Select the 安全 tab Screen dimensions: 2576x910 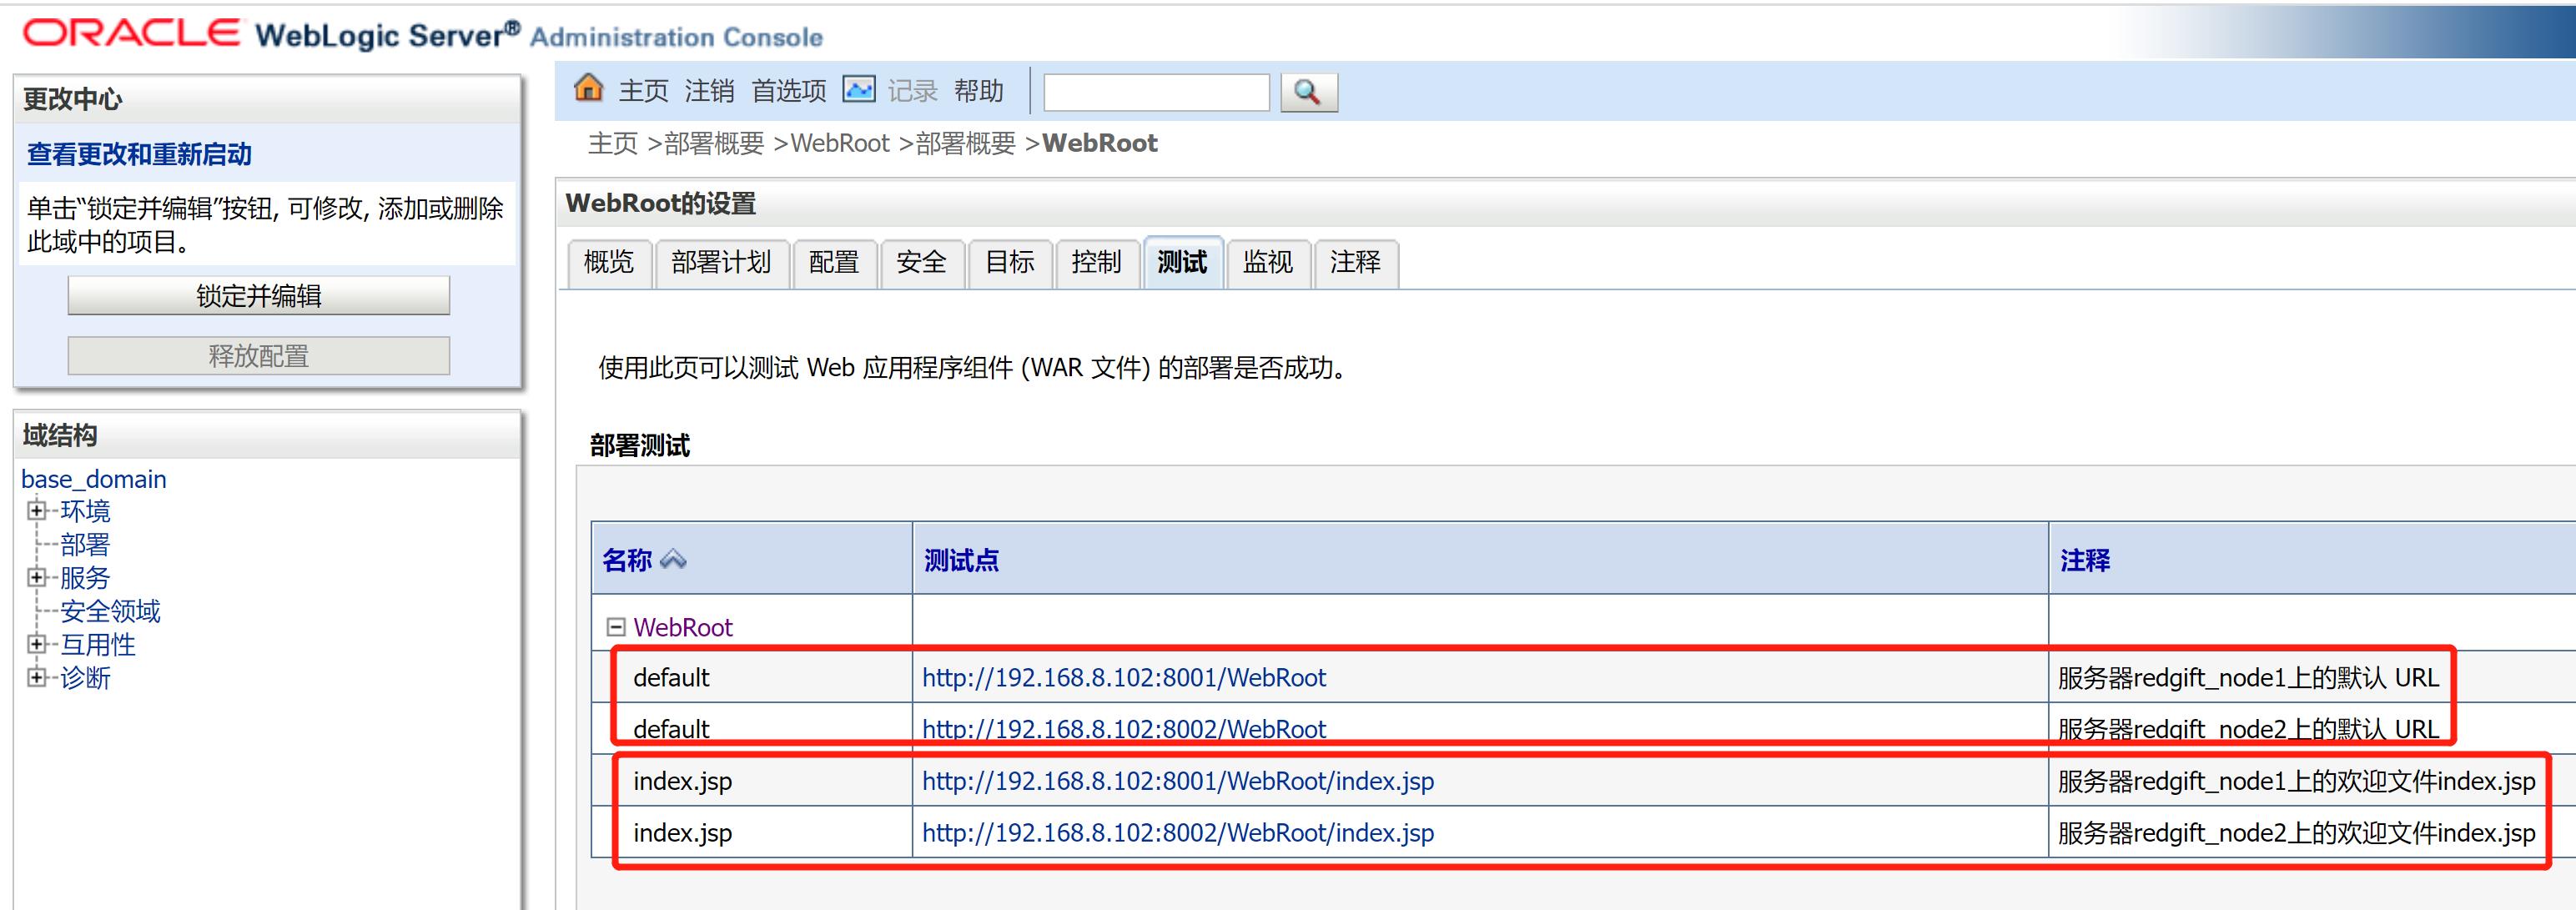pyautogui.click(x=921, y=263)
